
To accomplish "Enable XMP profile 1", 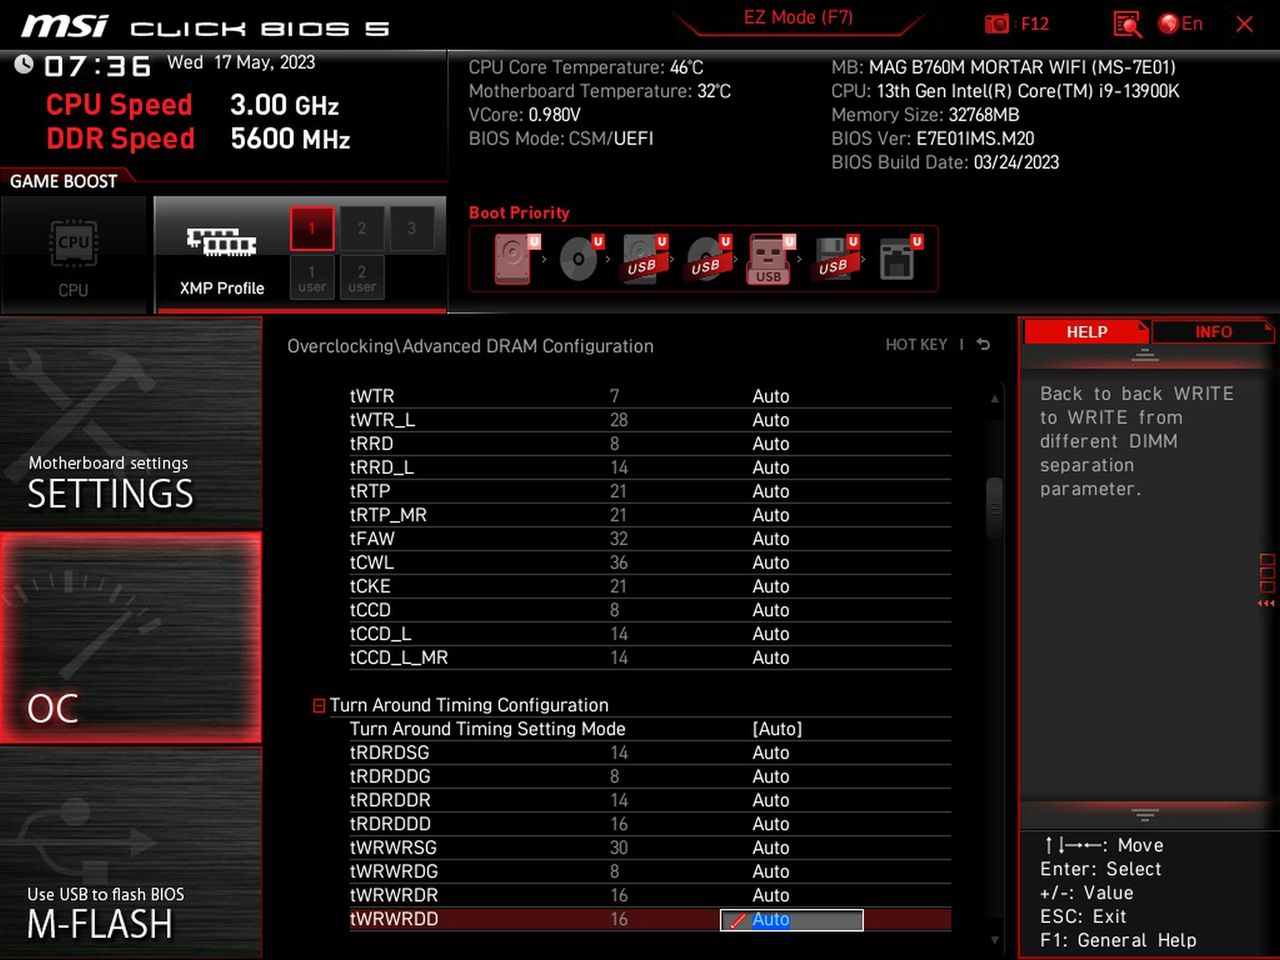I will click(x=312, y=229).
